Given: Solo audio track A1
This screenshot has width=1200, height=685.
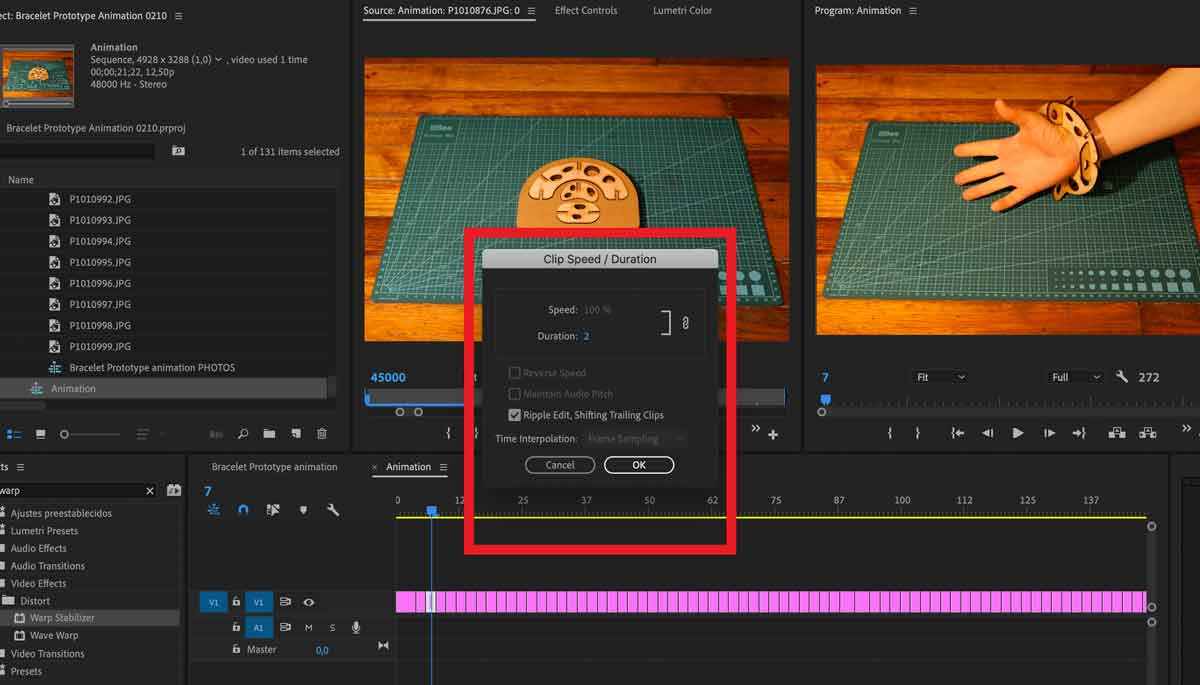Looking at the screenshot, I should click(333, 627).
